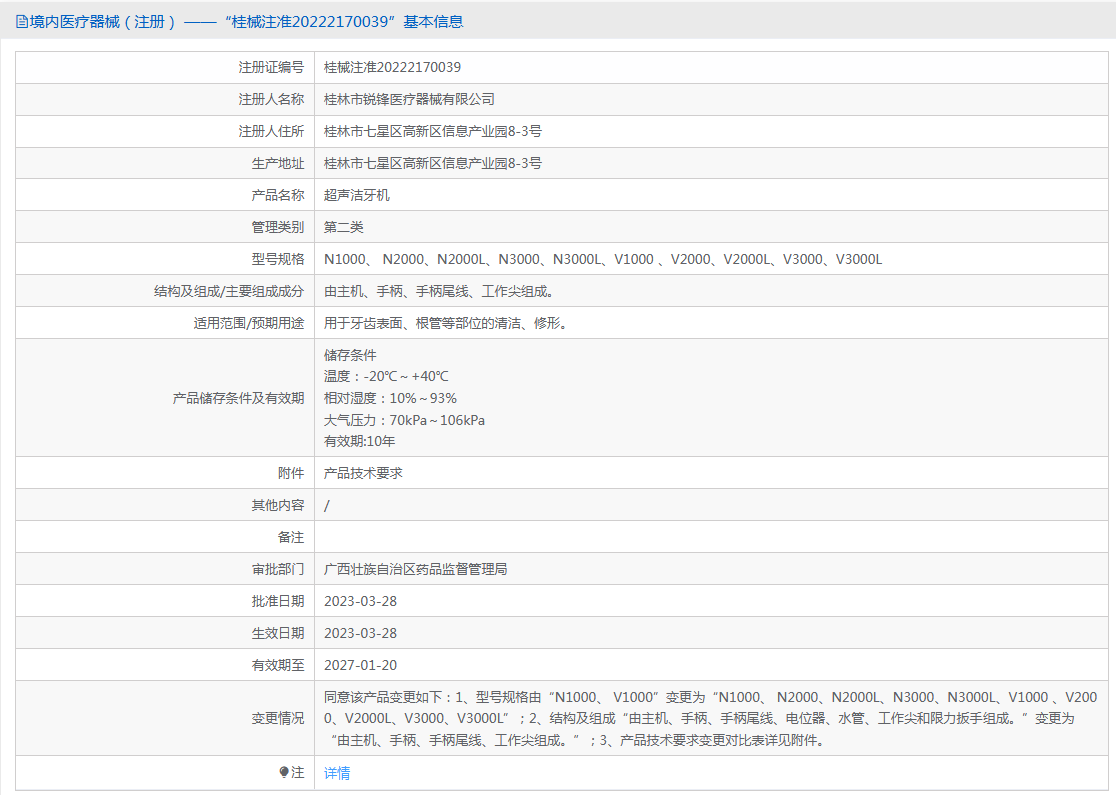1116x795 pixels.
Task: Click the 附件 label
Action: pyautogui.click(x=291, y=473)
